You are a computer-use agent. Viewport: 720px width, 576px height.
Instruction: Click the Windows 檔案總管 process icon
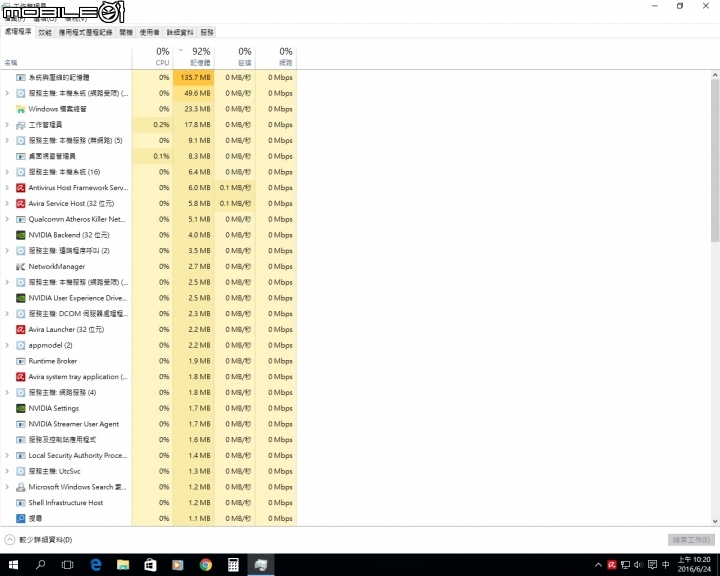pyautogui.click(x=20, y=109)
